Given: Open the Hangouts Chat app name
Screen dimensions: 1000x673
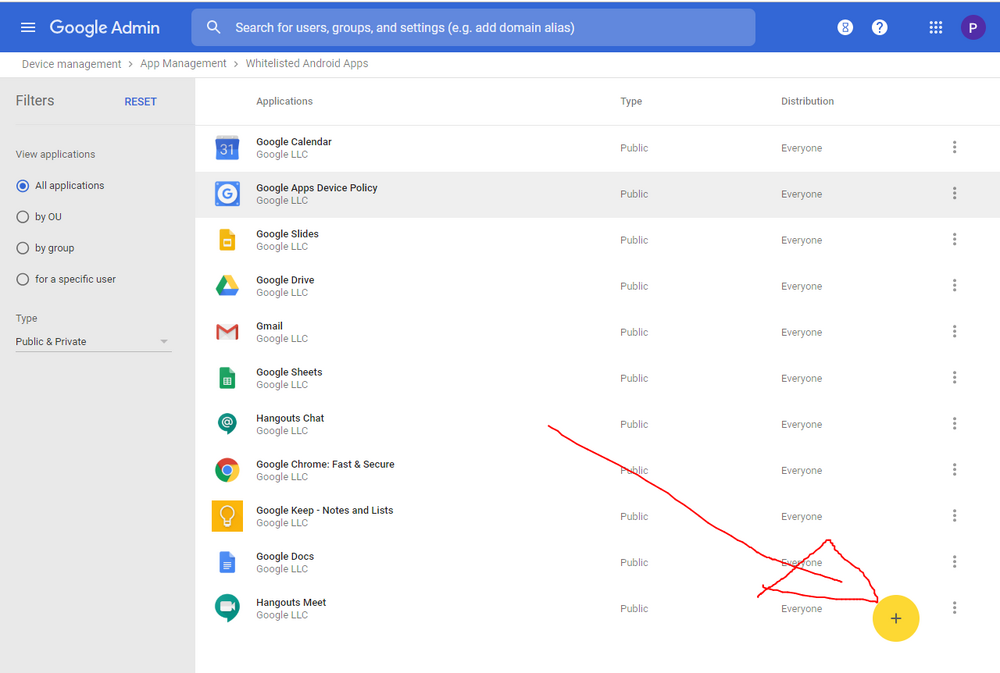Looking at the screenshot, I should pyautogui.click(x=290, y=418).
